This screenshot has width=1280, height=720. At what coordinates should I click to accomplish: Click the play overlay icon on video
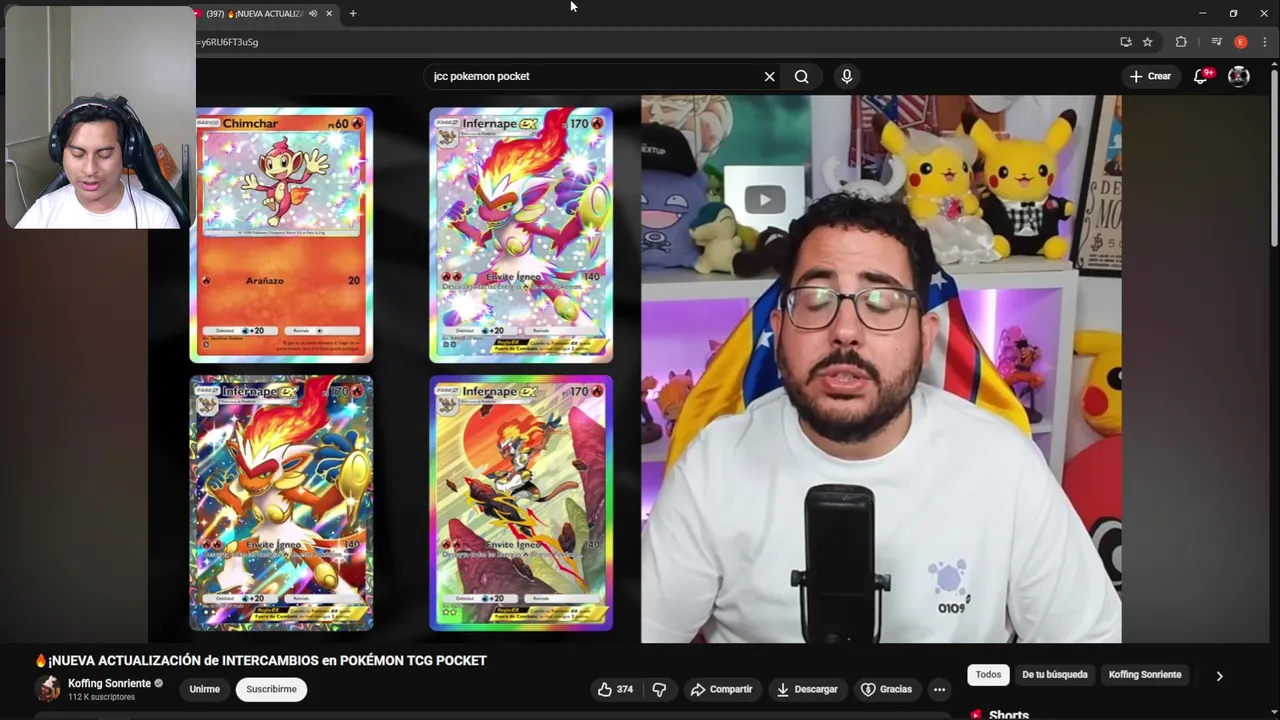click(x=765, y=199)
